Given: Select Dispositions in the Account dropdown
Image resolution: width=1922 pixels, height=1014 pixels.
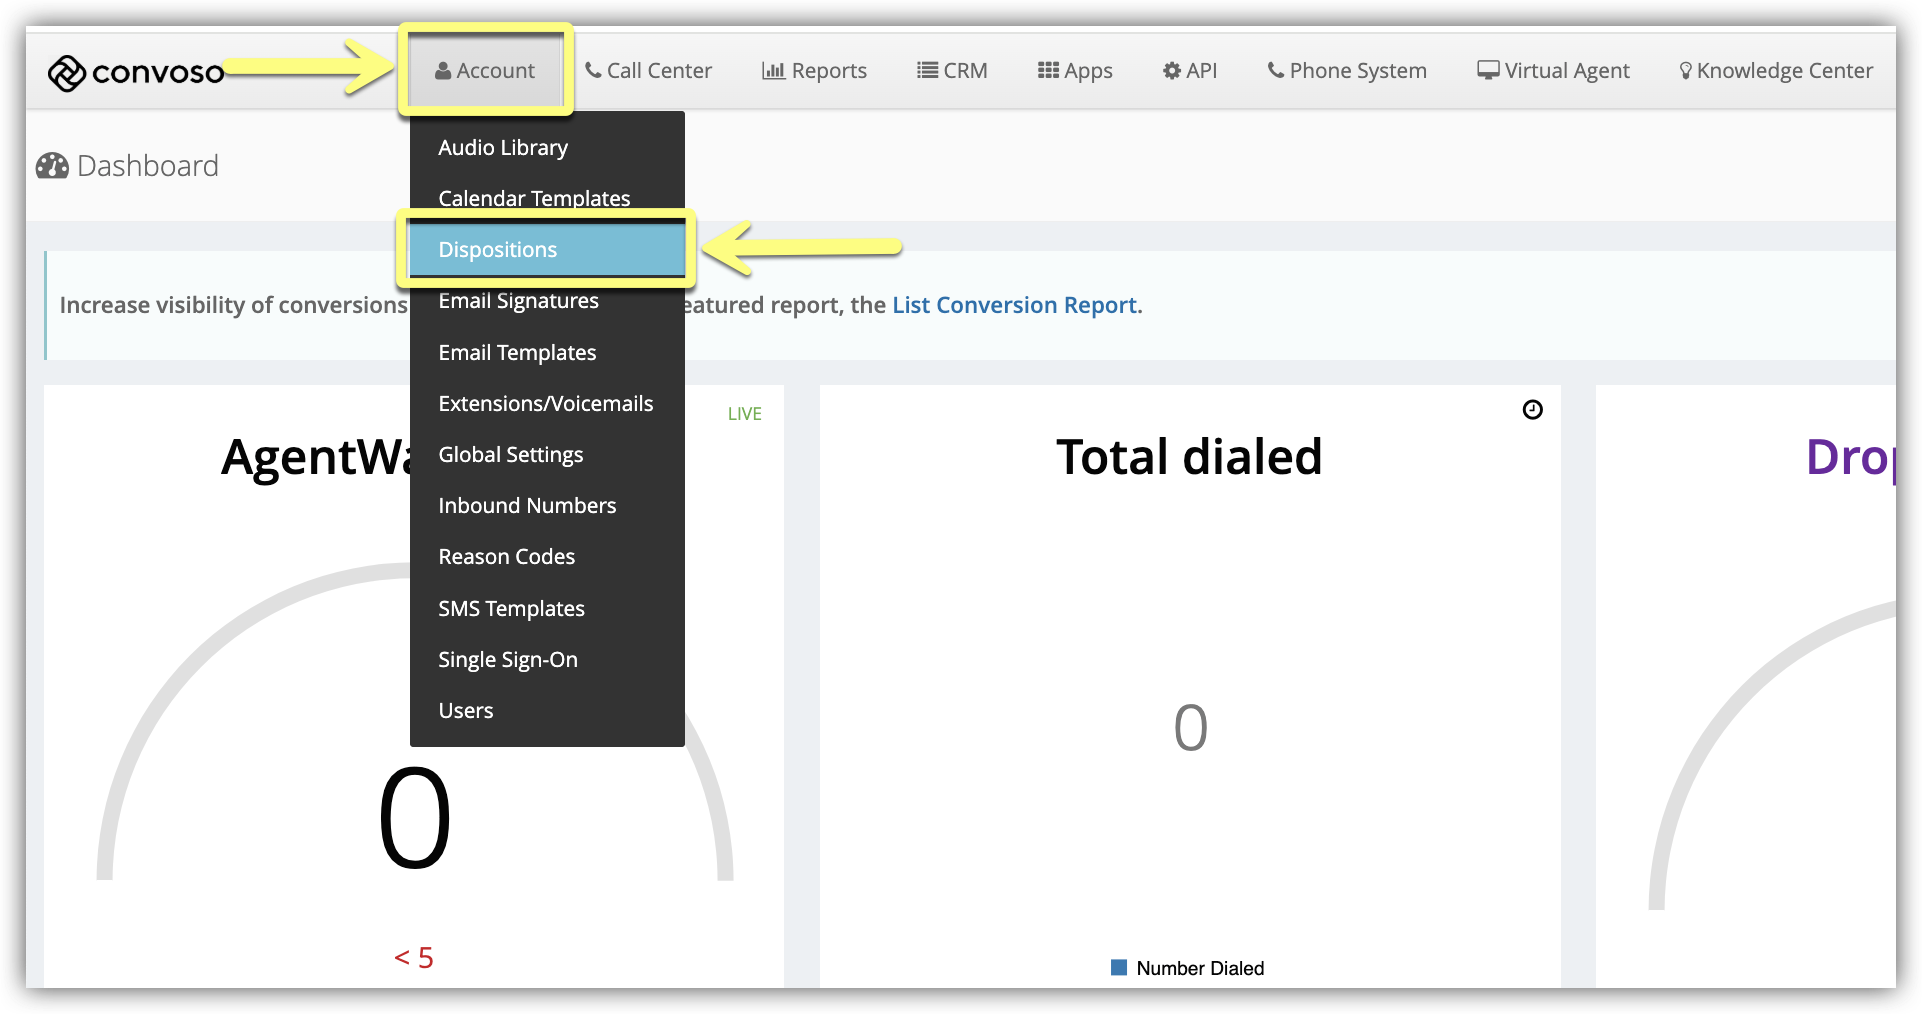Looking at the screenshot, I should (x=547, y=249).
